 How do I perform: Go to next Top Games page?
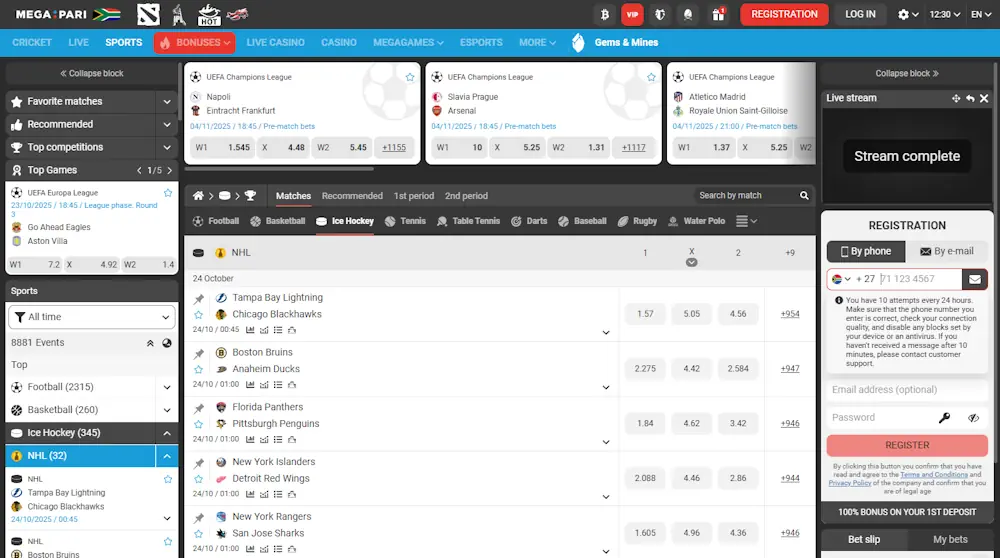click(x=170, y=170)
